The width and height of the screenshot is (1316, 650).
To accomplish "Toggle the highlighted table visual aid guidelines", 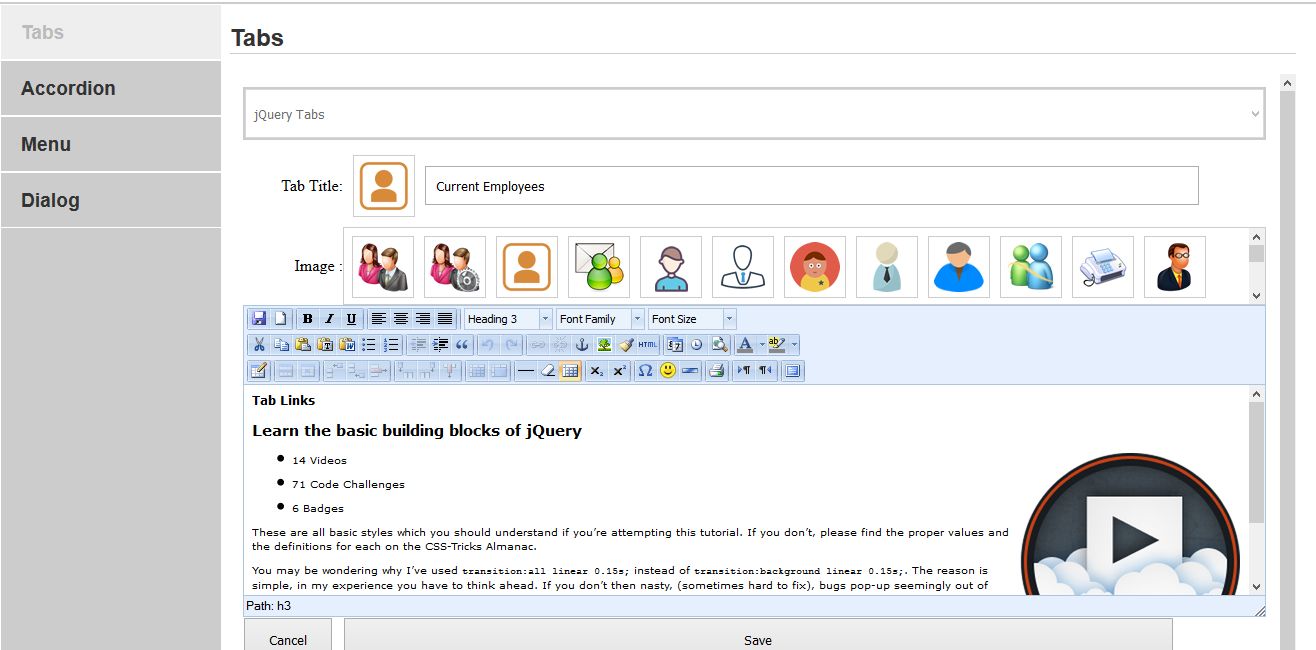I will [x=570, y=371].
